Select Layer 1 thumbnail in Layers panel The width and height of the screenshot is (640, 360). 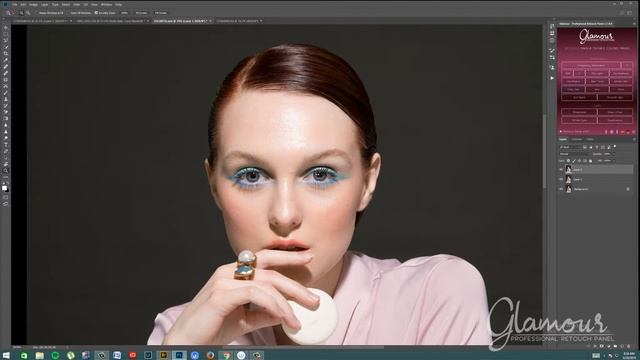[569, 179]
